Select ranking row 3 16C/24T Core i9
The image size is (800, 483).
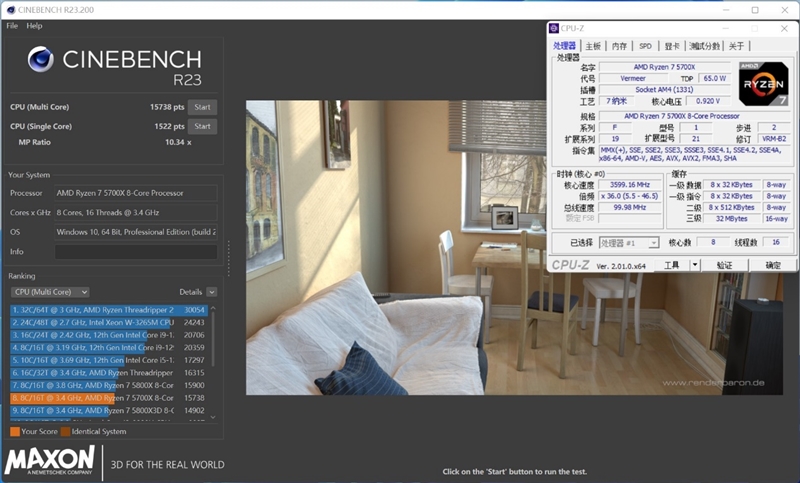pos(109,335)
